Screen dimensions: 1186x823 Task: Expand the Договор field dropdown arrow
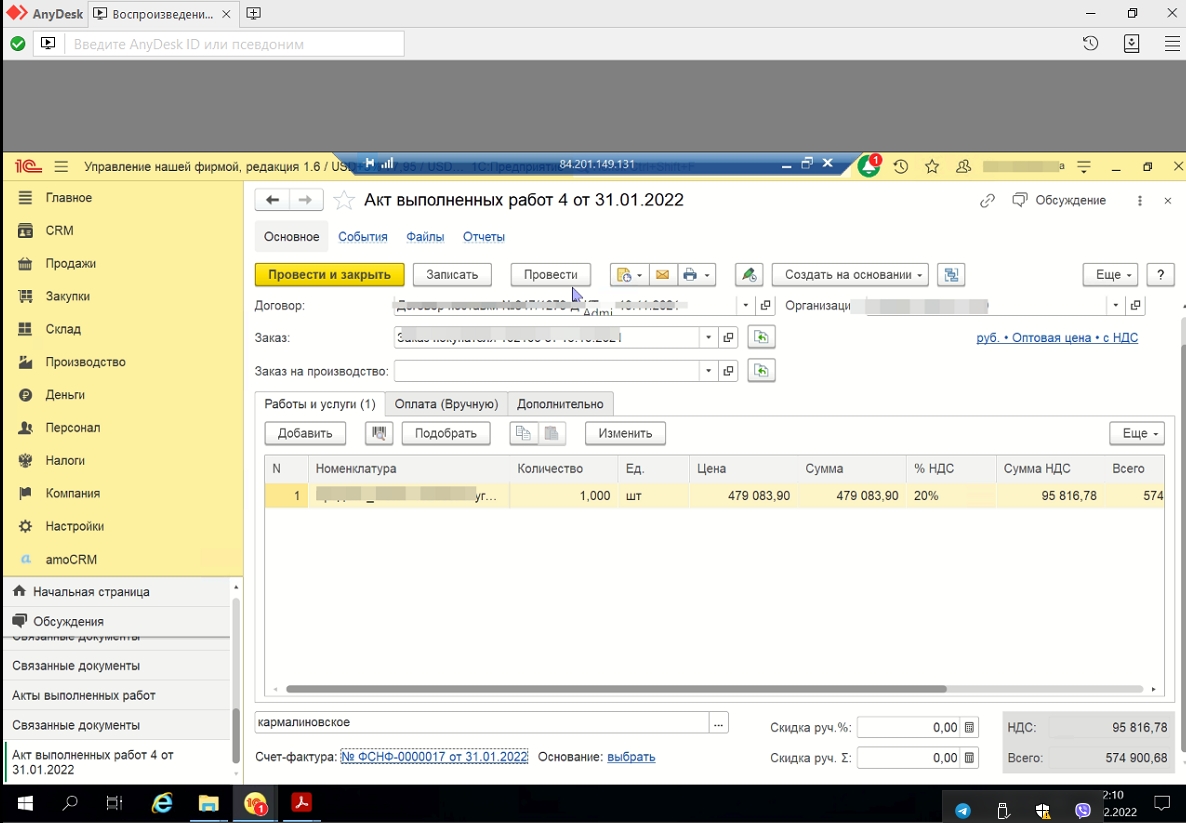point(746,306)
